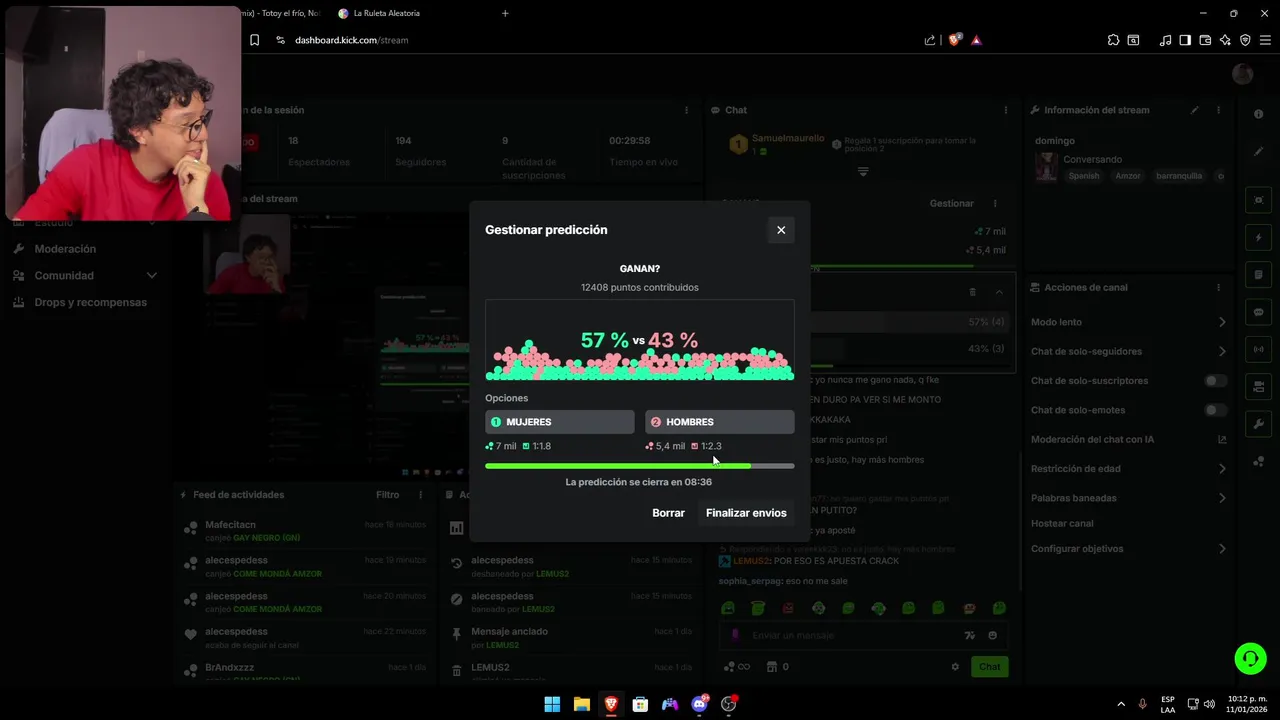Click the Borrar button in prediction dialog
The image size is (1280, 720).
[x=668, y=513]
